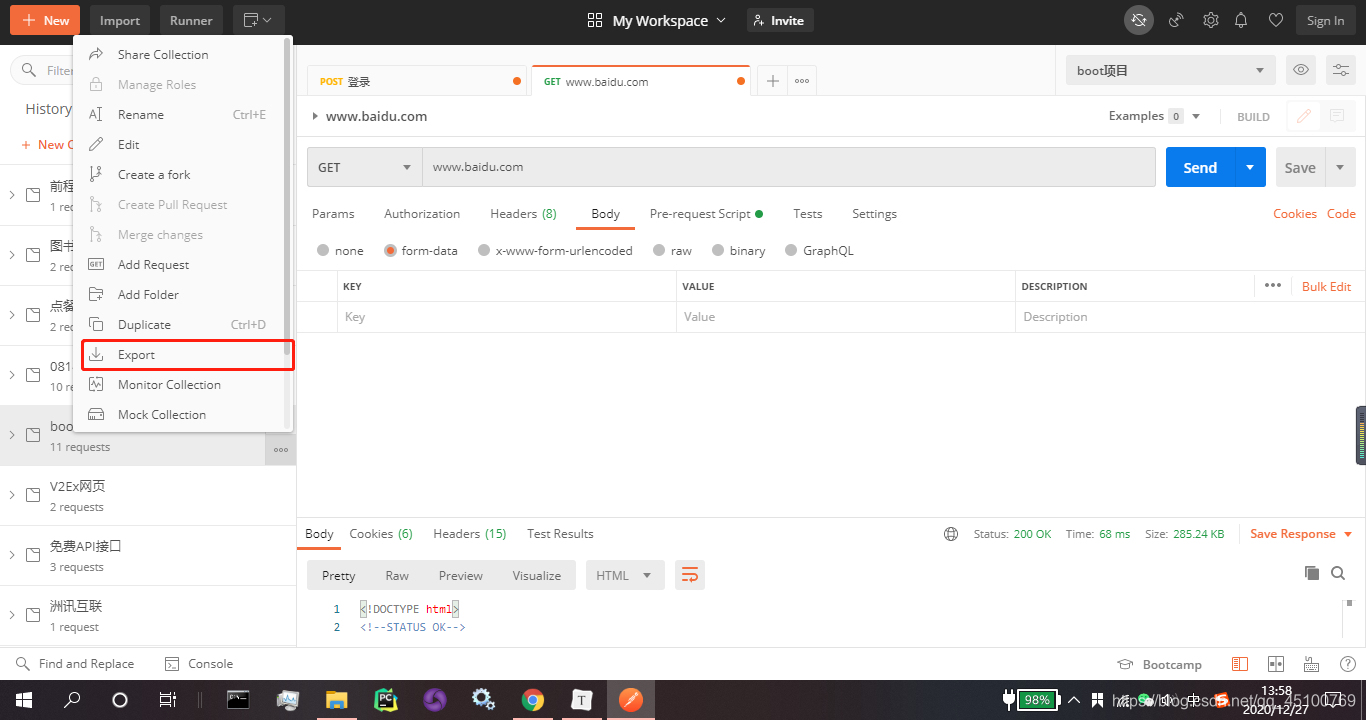Viewport: 1366px width, 720px height.
Task: Copy response using the copy icon
Action: pos(1312,573)
